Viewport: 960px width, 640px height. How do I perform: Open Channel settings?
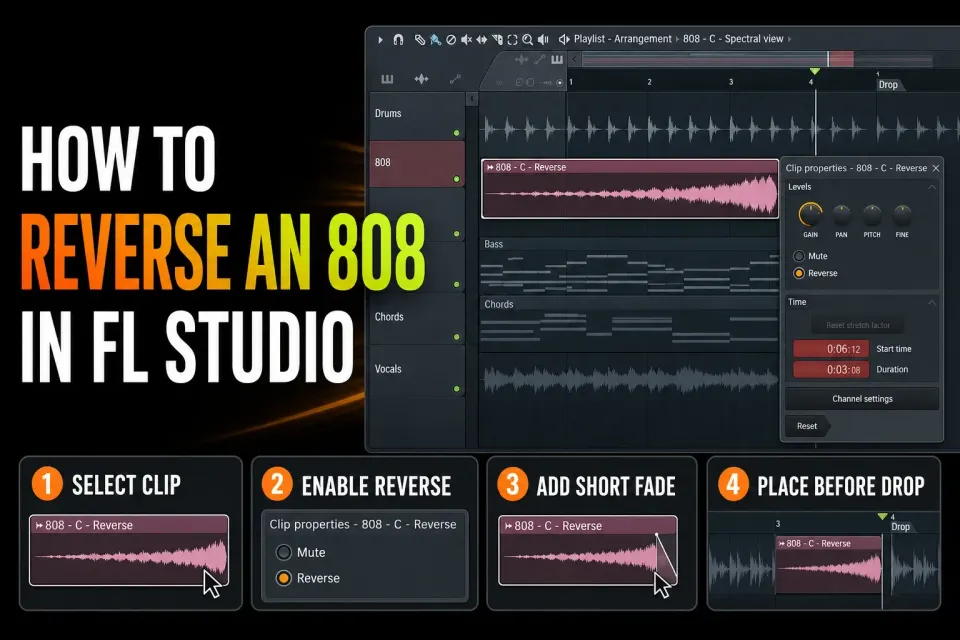[x=862, y=399]
